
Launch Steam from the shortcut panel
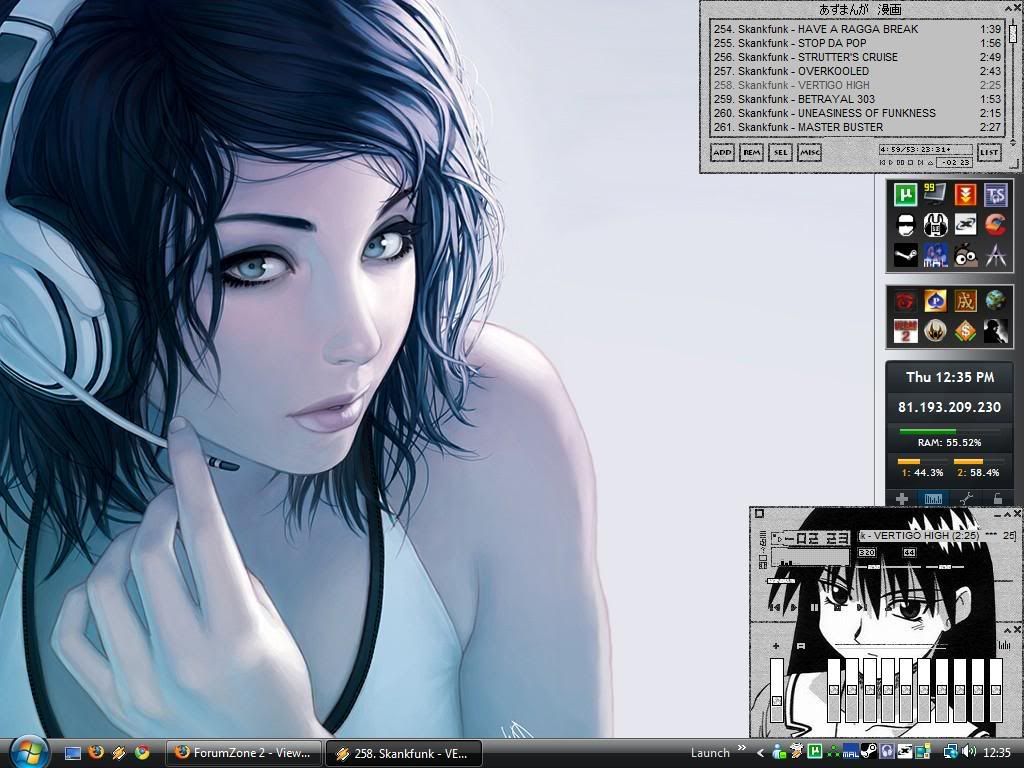pyautogui.click(x=905, y=255)
